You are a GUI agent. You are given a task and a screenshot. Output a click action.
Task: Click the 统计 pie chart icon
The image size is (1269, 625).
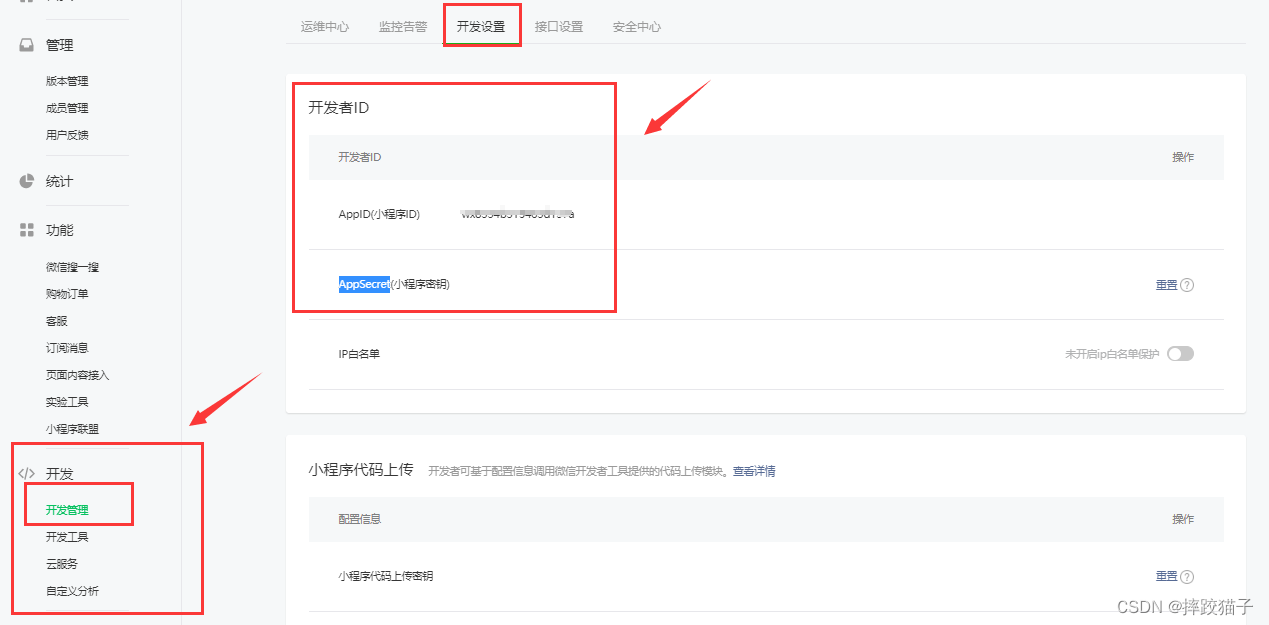27,181
